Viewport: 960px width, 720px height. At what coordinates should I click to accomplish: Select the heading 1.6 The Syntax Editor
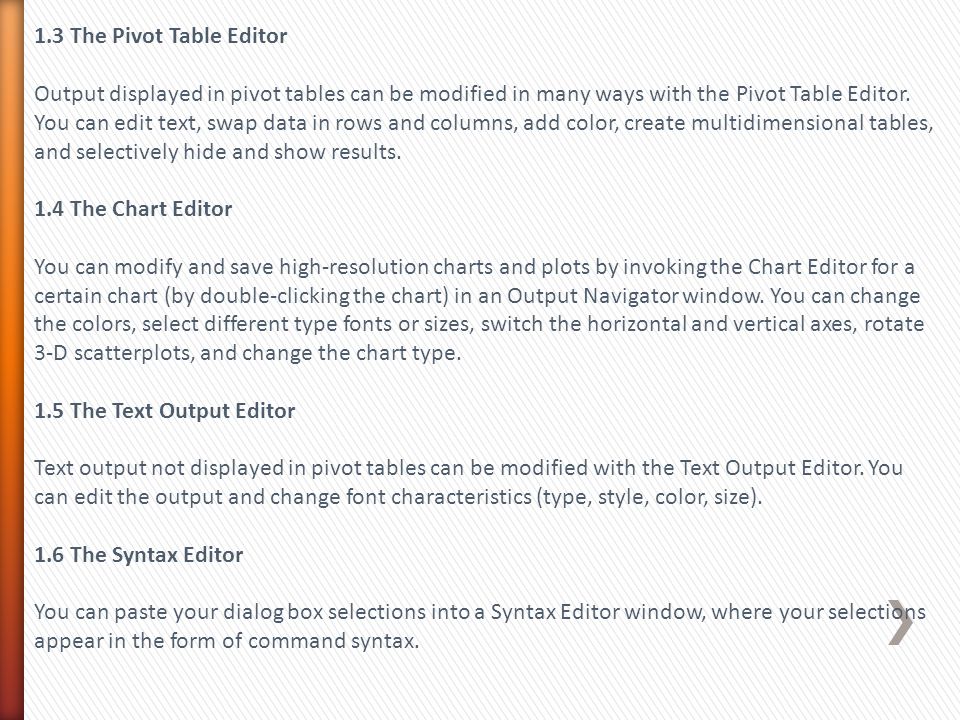click(x=138, y=555)
